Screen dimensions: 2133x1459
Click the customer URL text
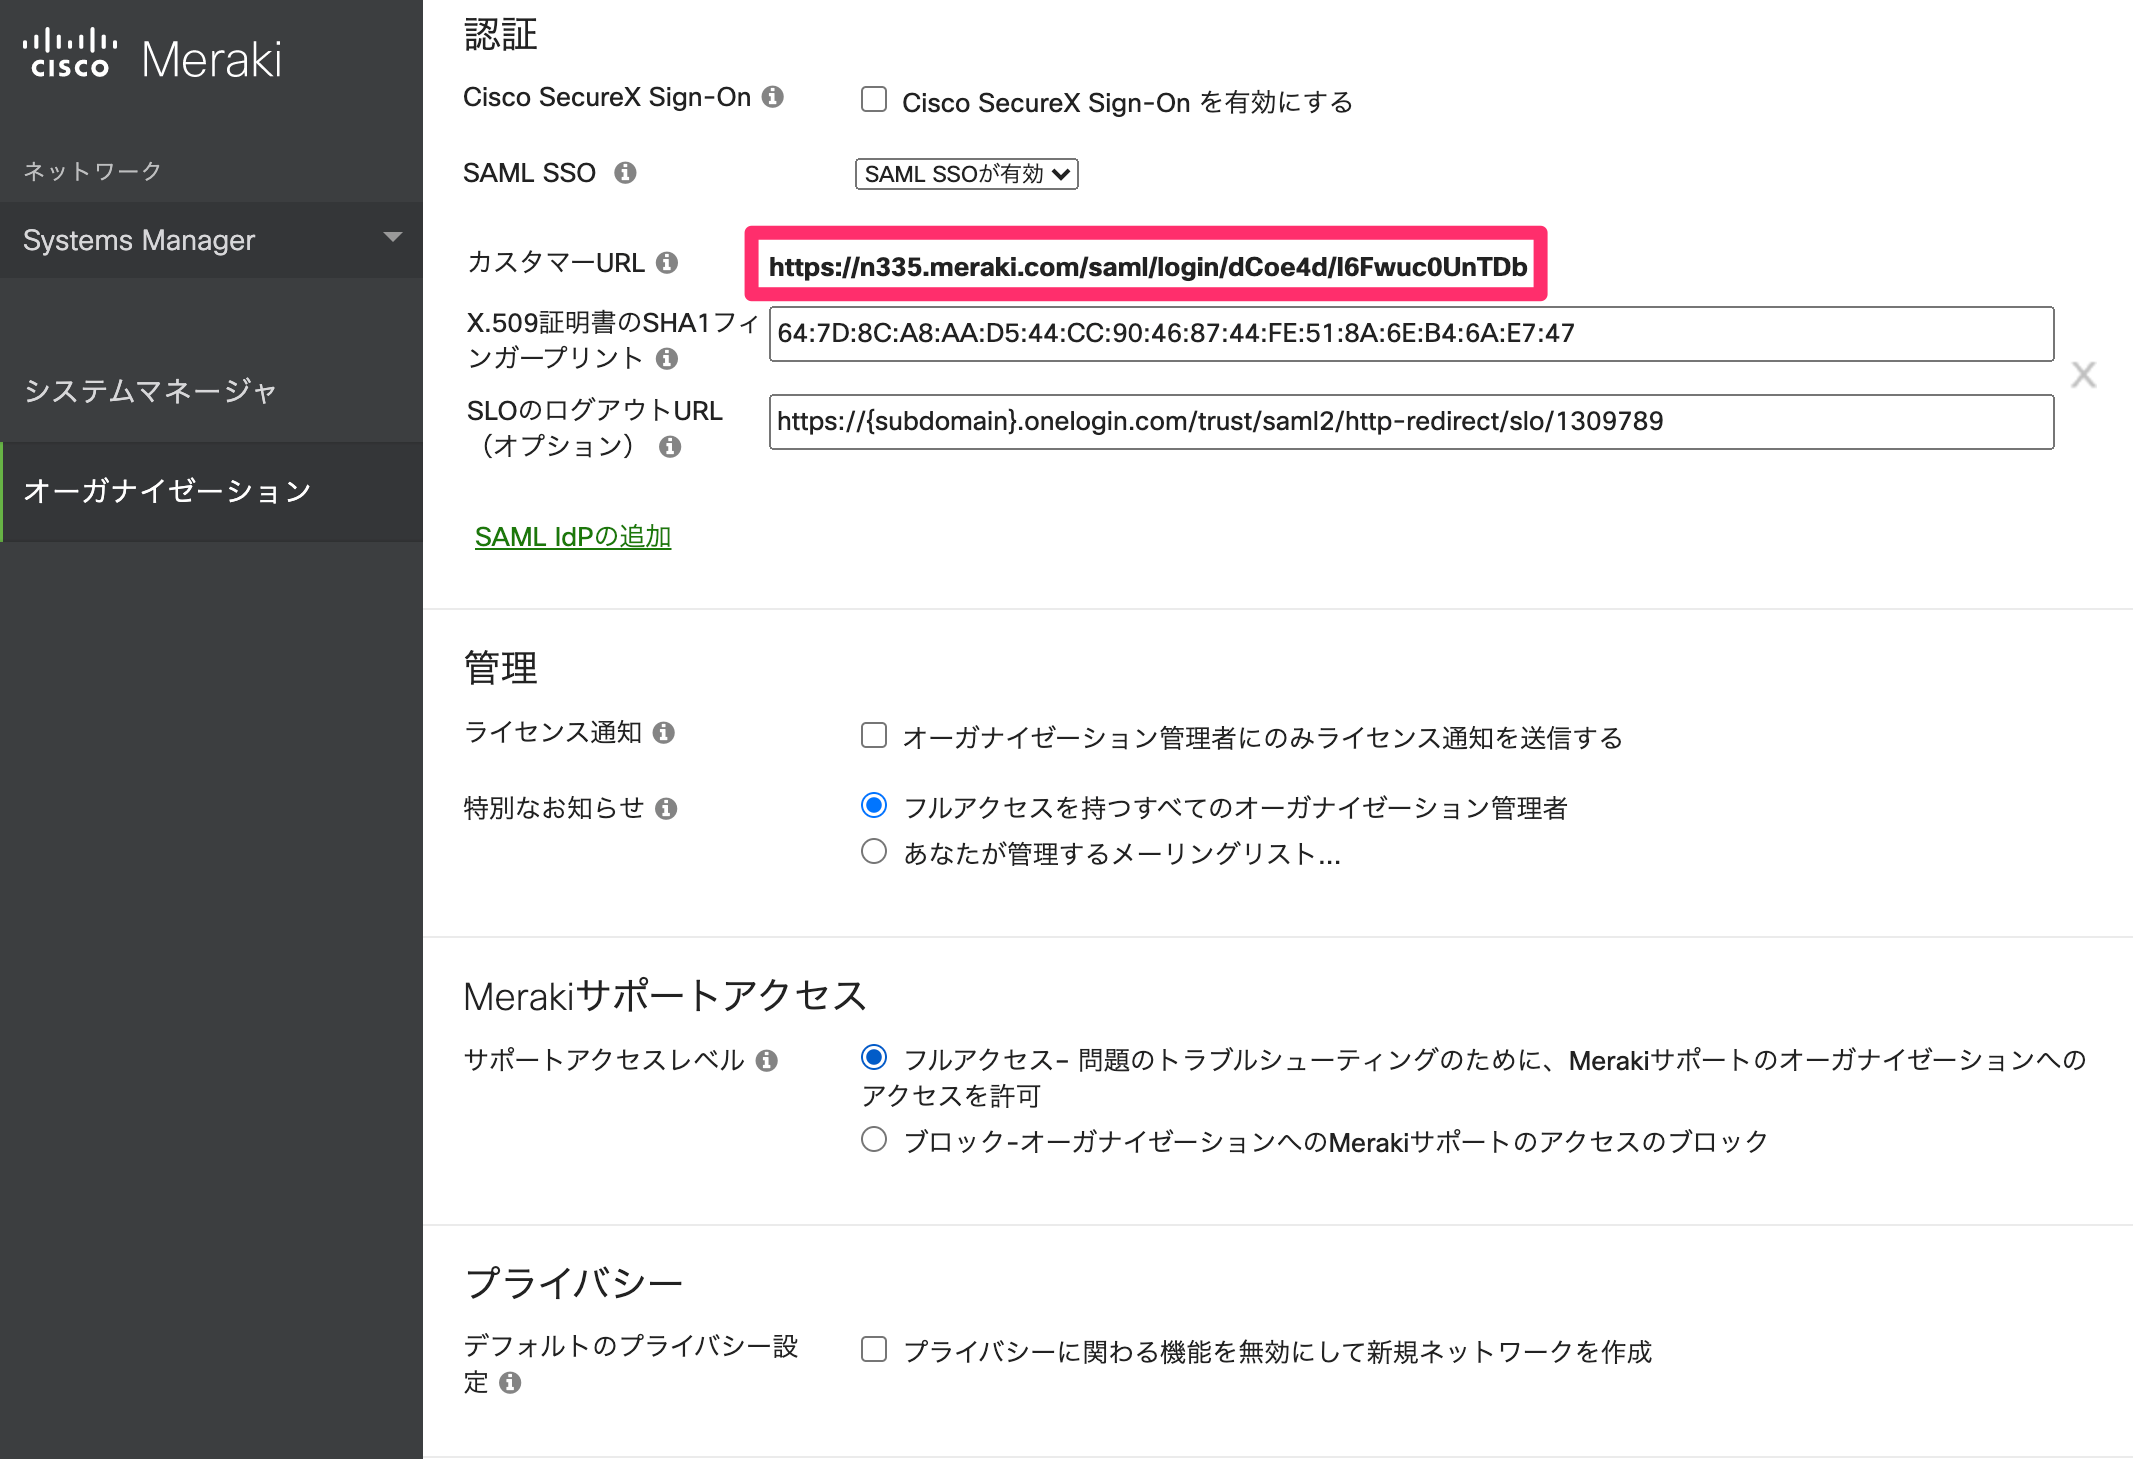pos(1148,267)
